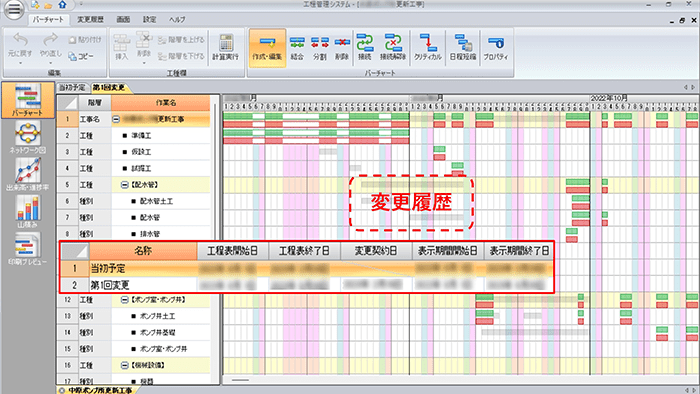Click the 接続 connect bars icon
The width and height of the screenshot is (700, 394).
click(x=364, y=48)
